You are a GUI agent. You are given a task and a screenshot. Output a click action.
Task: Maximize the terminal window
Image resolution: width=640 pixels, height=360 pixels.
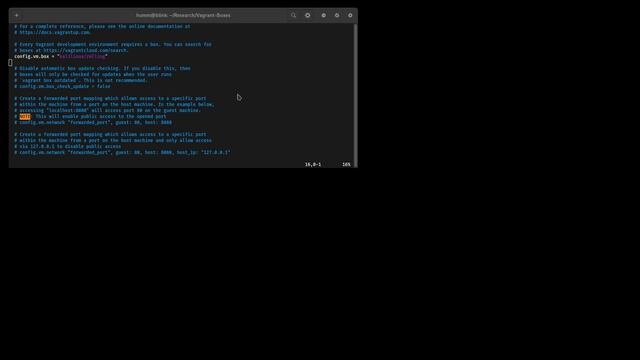[x=337, y=16]
